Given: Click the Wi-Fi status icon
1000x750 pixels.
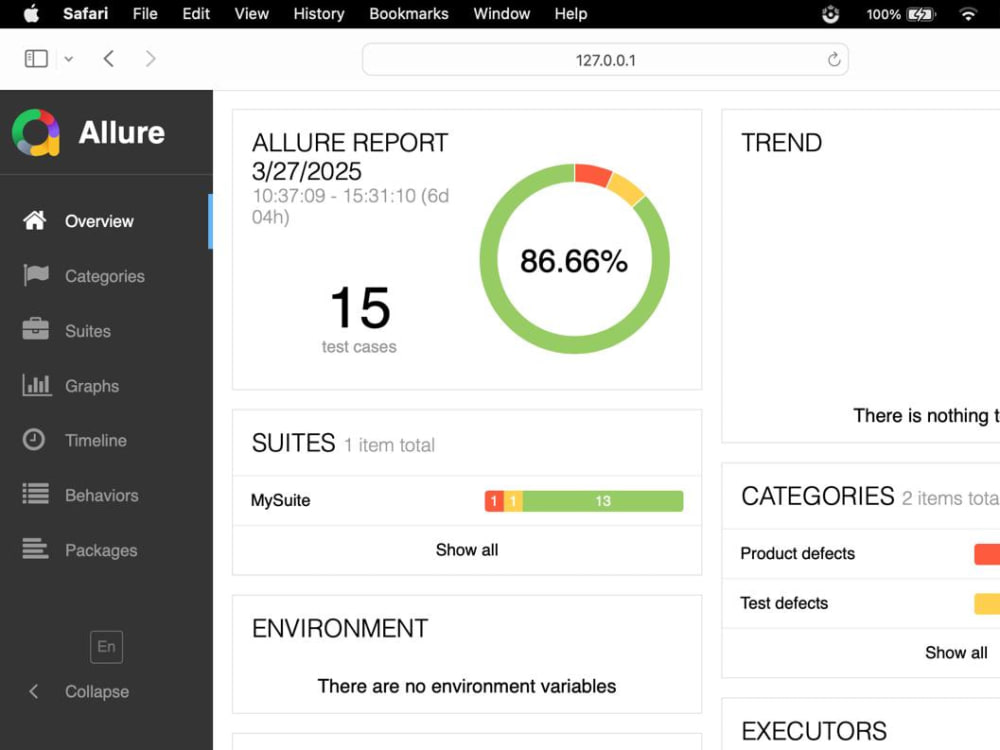Looking at the screenshot, I should coord(968,14).
